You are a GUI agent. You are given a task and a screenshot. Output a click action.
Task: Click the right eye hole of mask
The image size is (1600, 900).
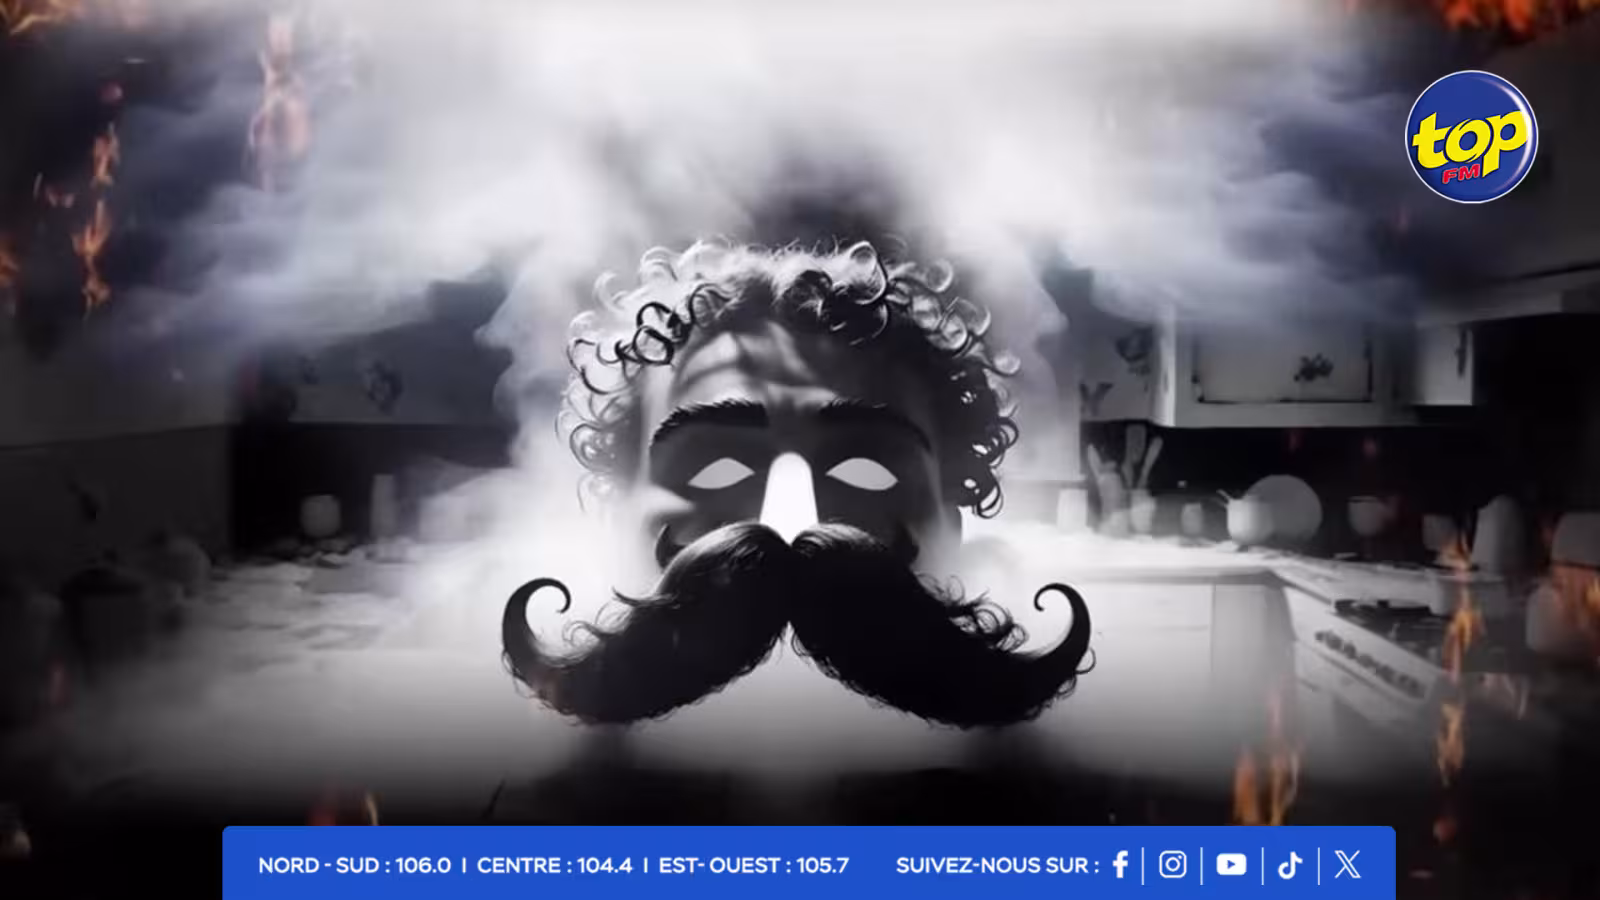point(862,473)
